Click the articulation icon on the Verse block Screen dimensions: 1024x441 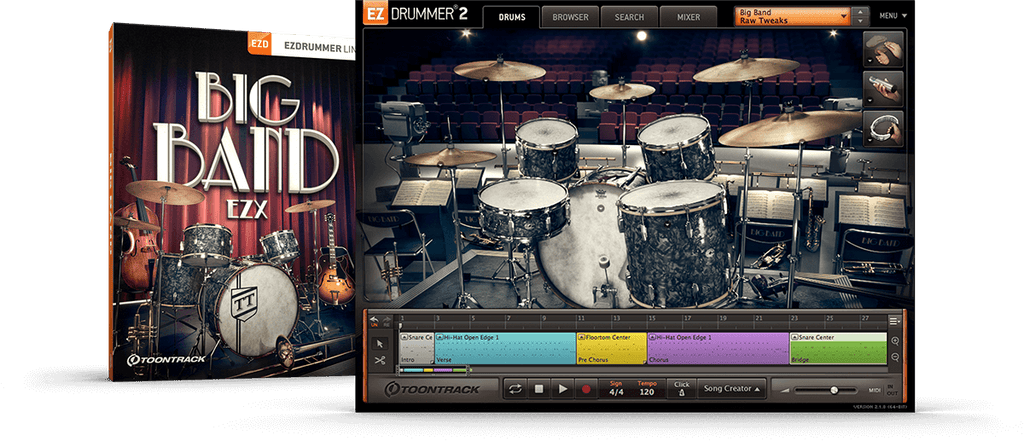(x=440, y=337)
